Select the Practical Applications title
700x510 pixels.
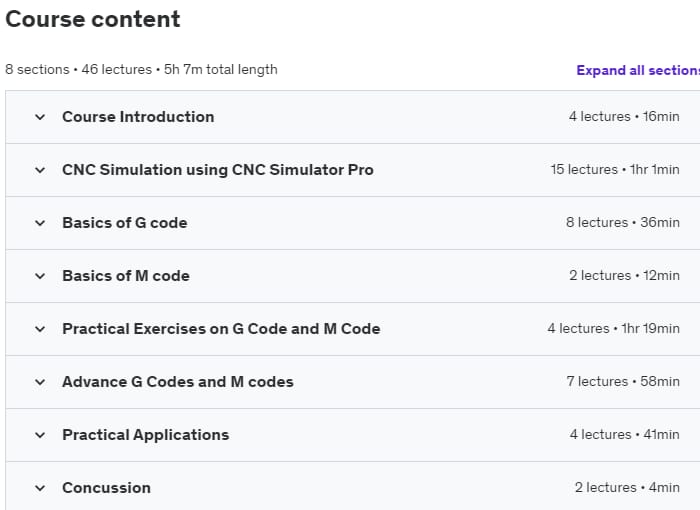[146, 435]
